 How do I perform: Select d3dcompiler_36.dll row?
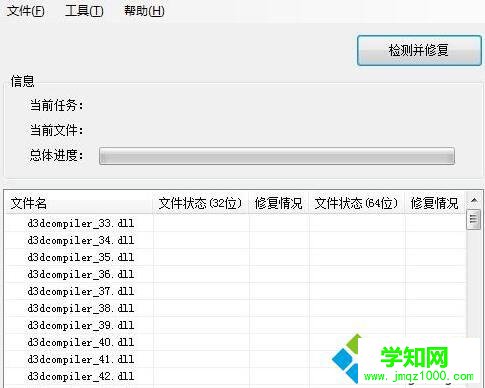point(235,274)
